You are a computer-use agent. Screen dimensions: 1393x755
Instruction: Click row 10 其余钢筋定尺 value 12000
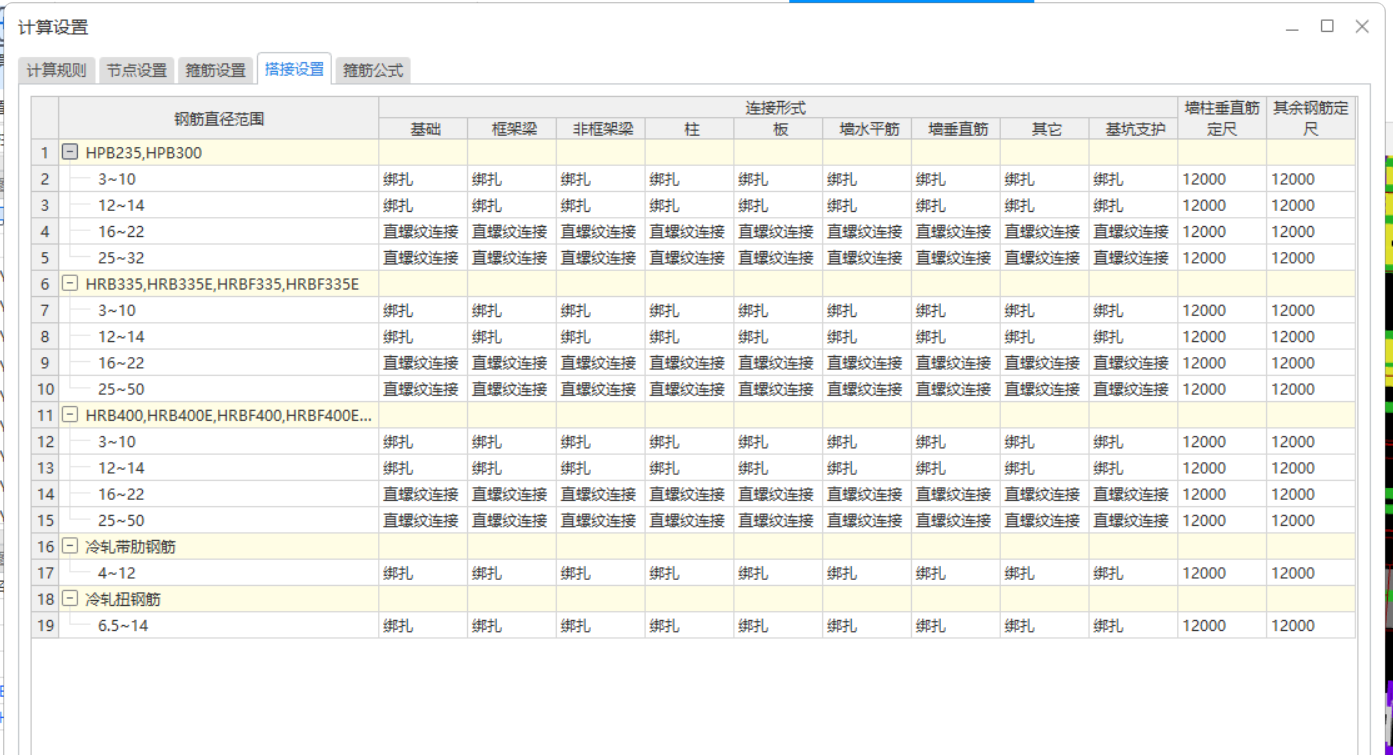pos(1311,389)
